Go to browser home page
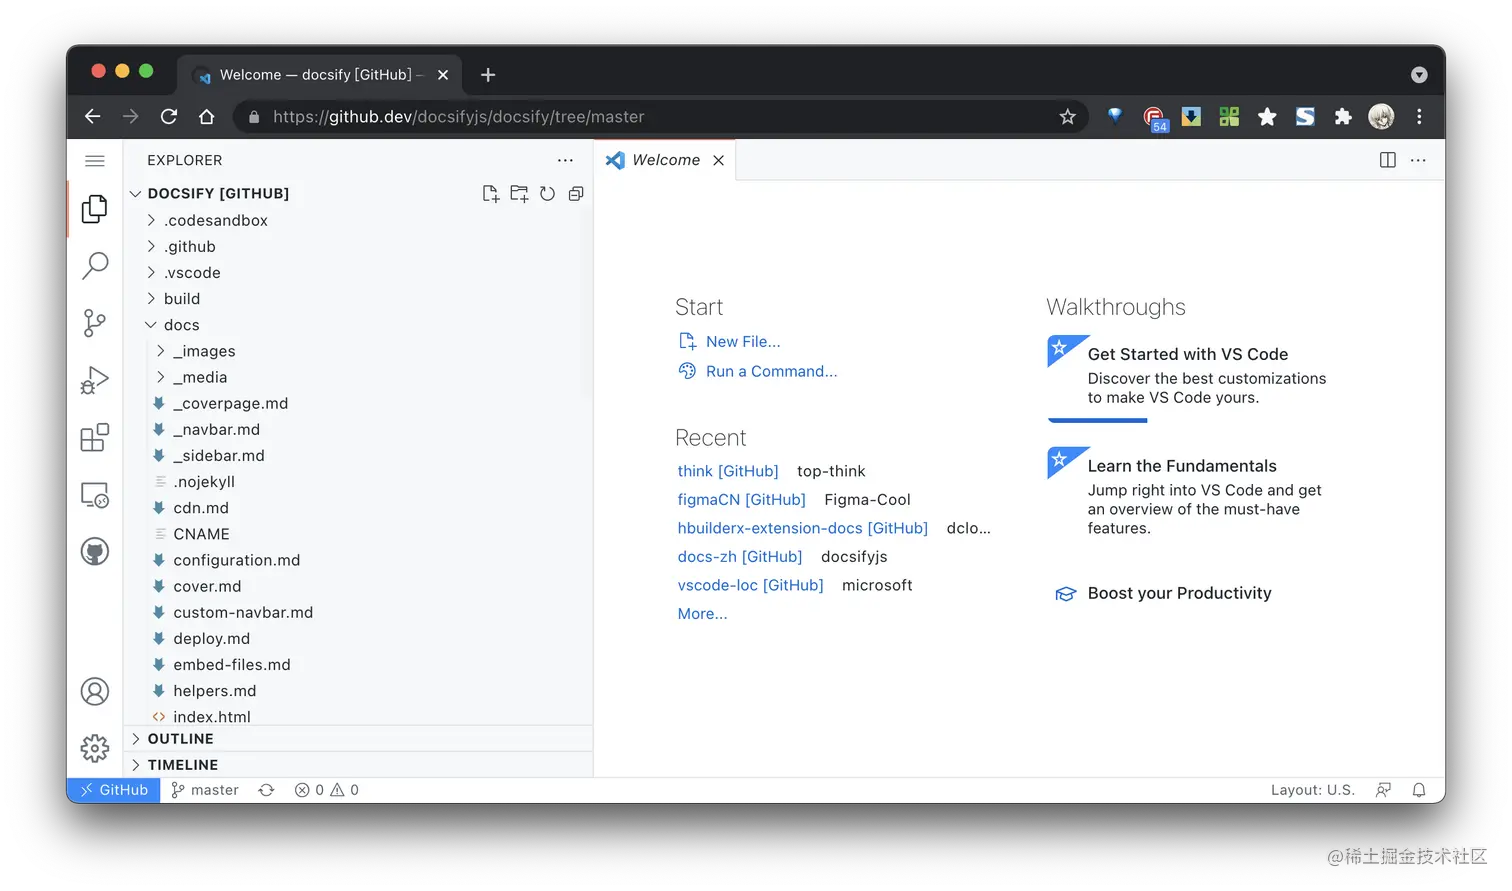The width and height of the screenshot is (1512, 891). [x=207, y=117]
